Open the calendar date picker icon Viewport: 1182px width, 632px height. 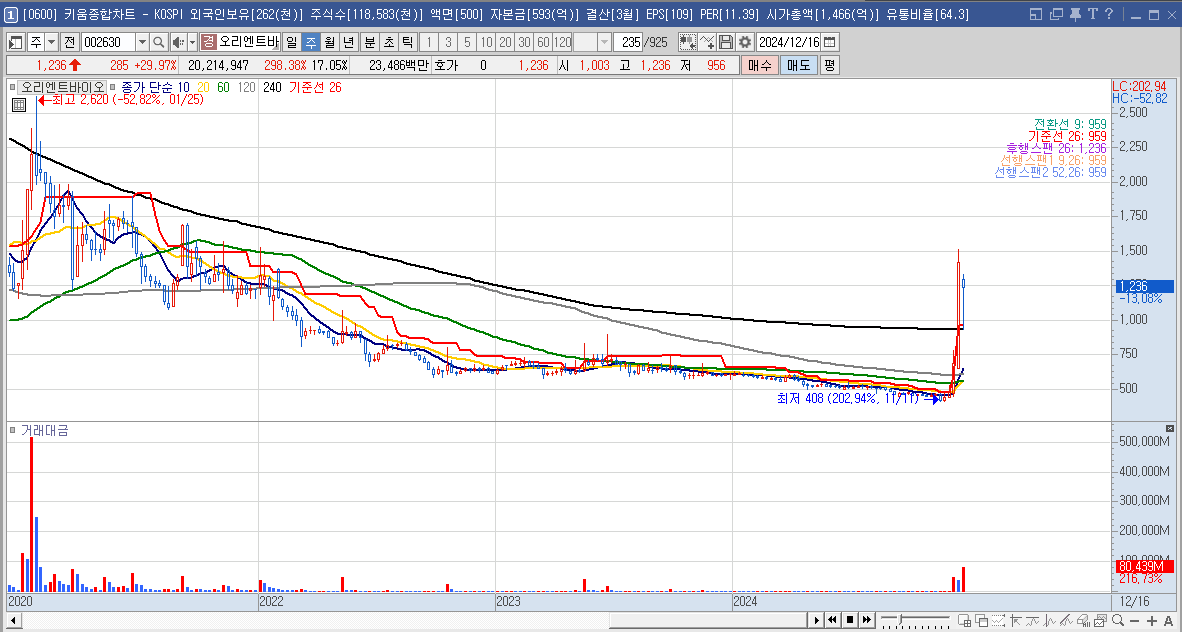tap(829, 42)
